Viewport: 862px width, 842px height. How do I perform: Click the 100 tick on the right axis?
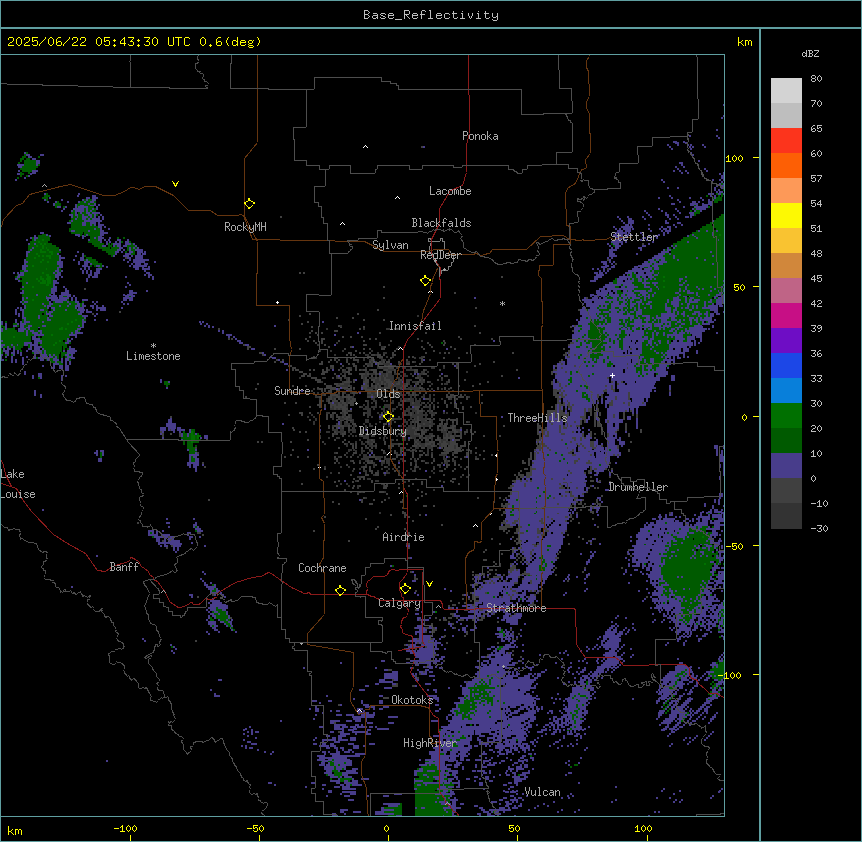(x=734, y=158)
